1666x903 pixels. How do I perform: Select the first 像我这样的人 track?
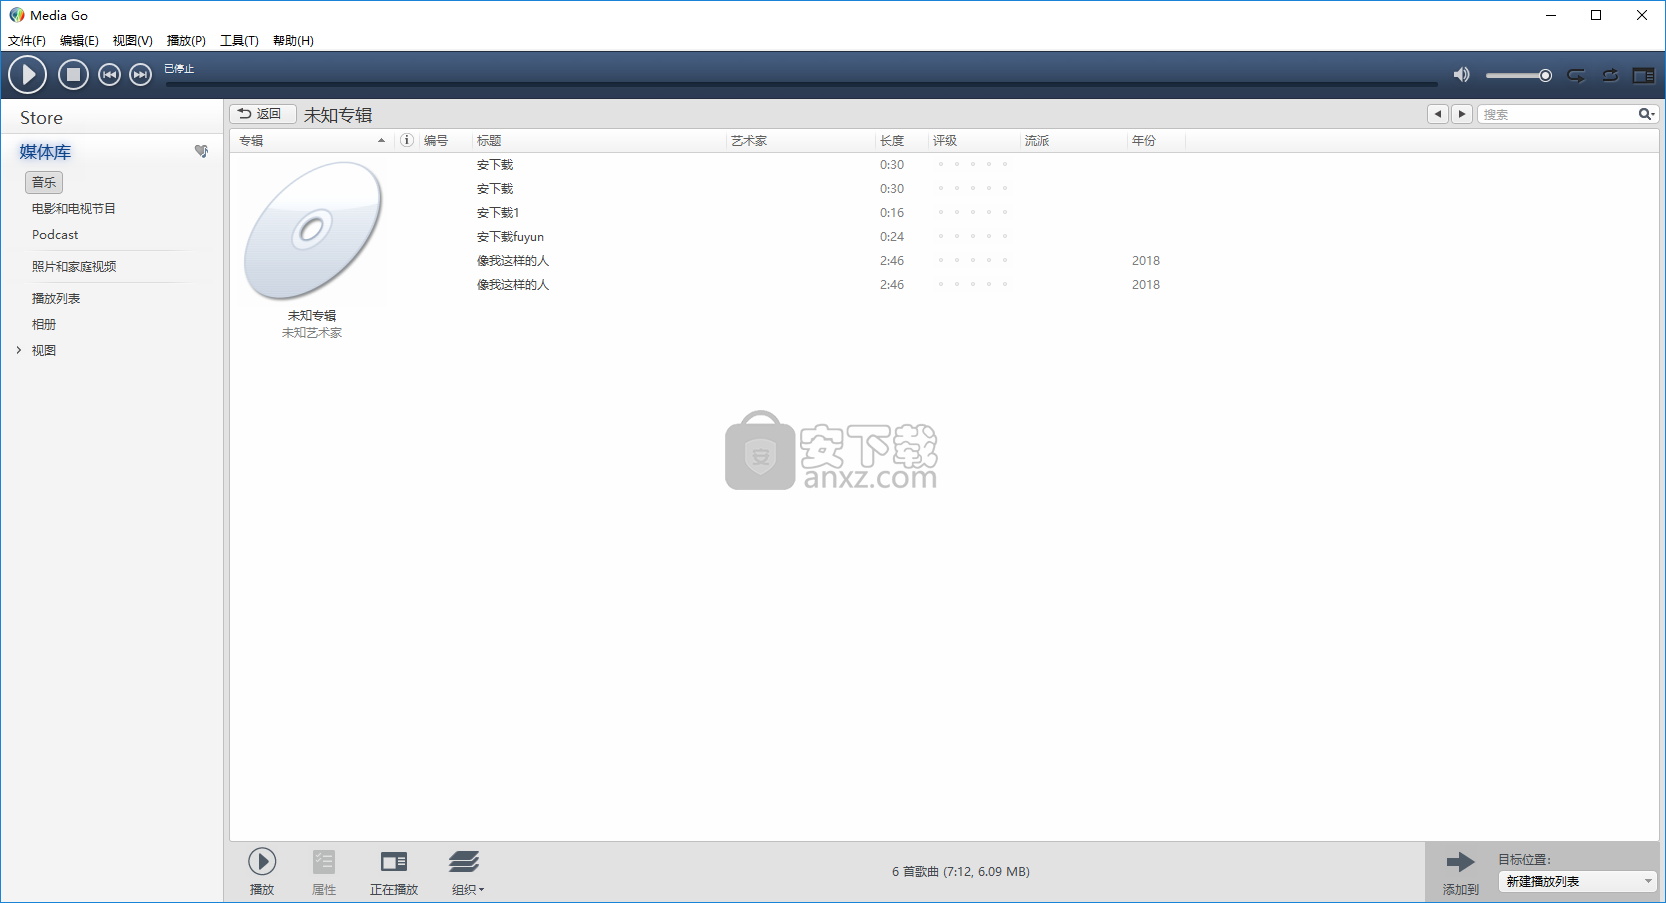(513, 261)
